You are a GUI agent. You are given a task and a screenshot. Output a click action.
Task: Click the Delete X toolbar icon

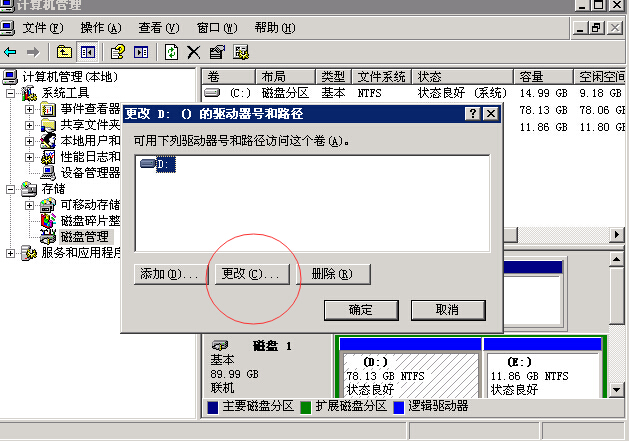[194, 52]
